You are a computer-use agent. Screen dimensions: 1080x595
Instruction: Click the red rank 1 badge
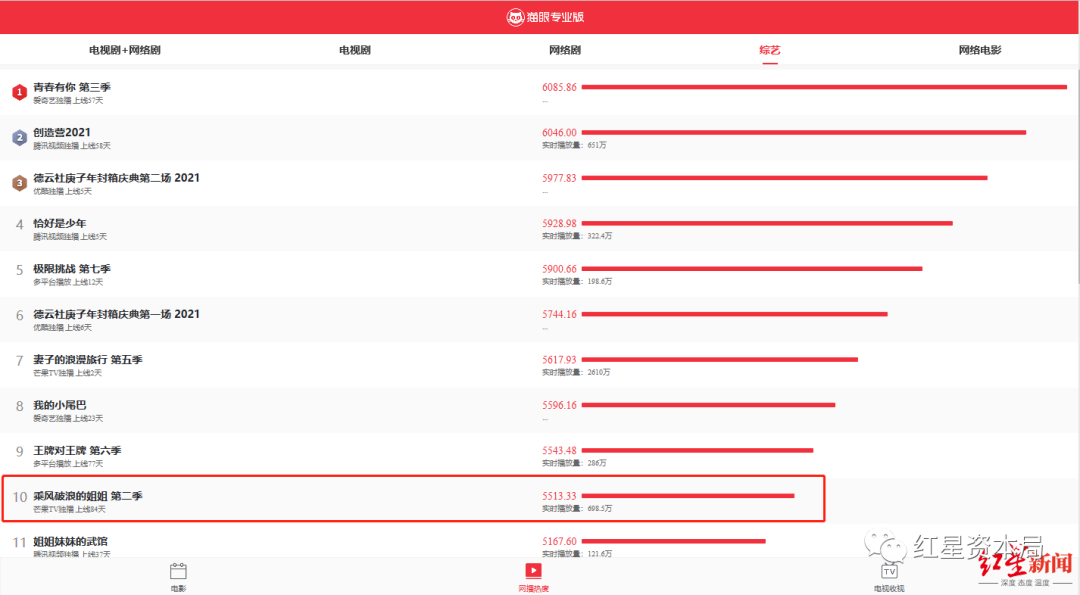[x=19, y=92]
